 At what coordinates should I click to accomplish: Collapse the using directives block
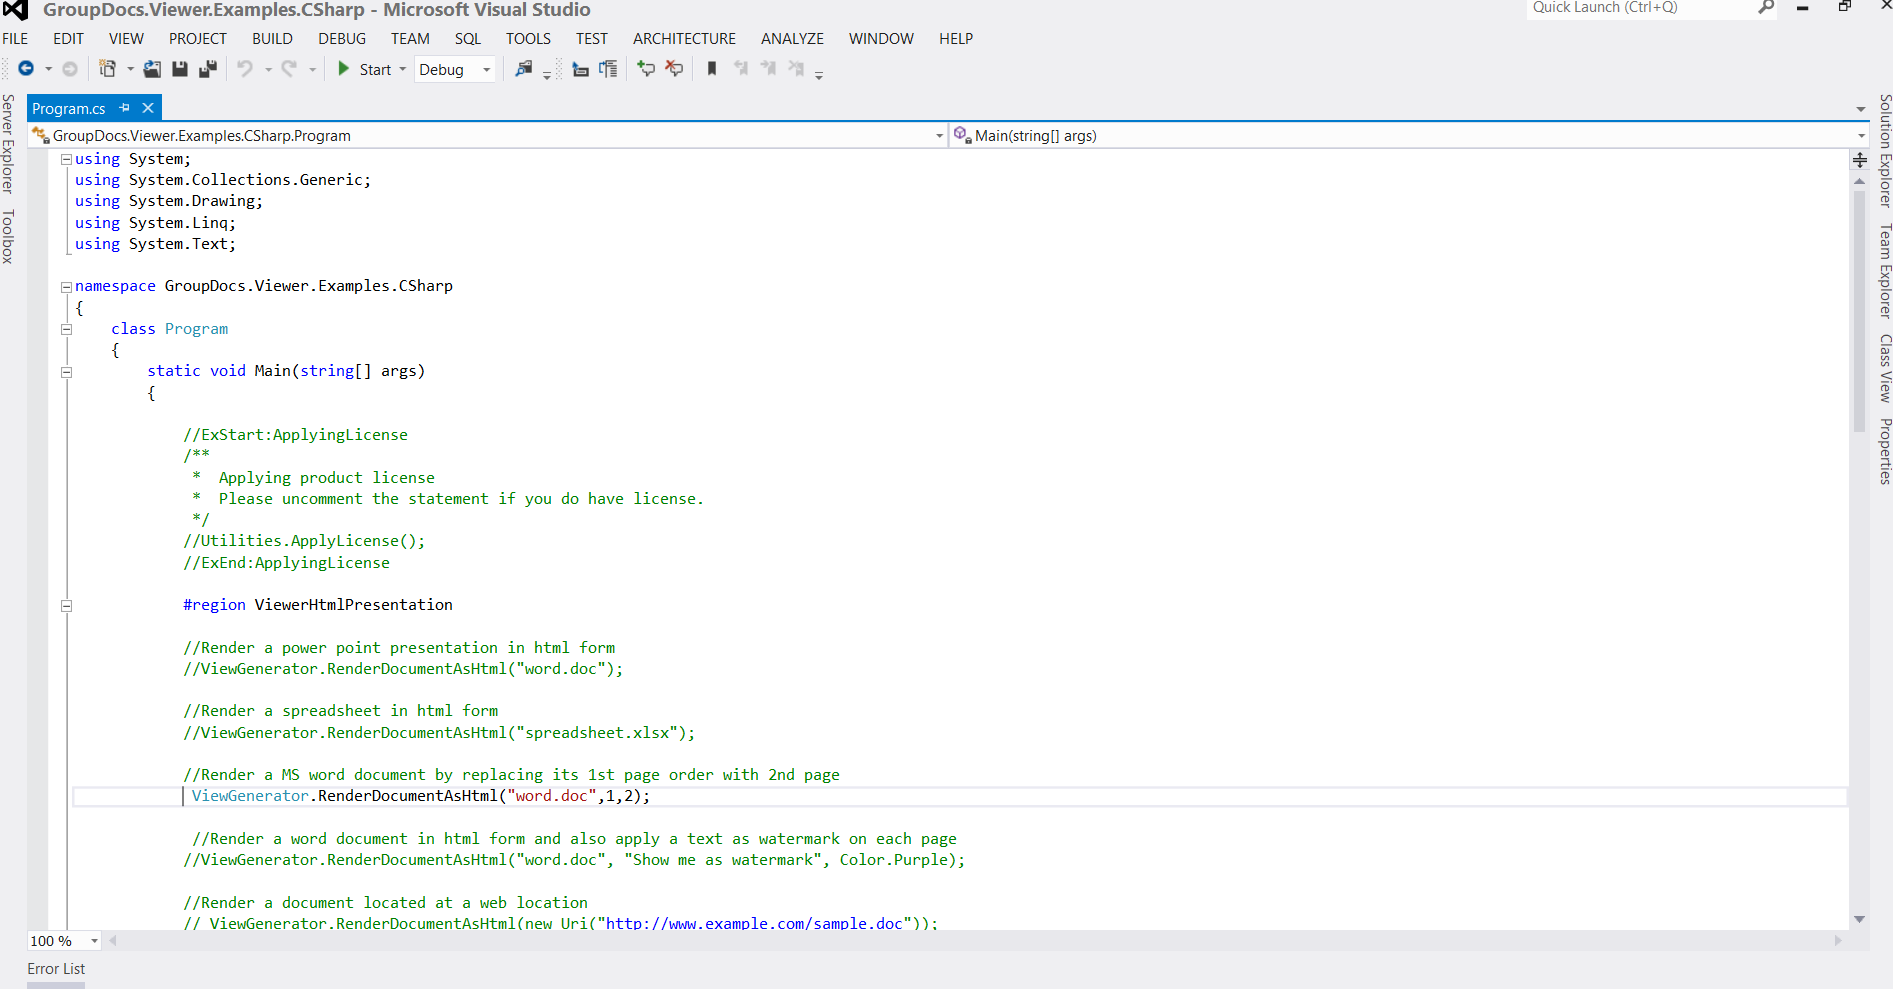click(66, 159)
